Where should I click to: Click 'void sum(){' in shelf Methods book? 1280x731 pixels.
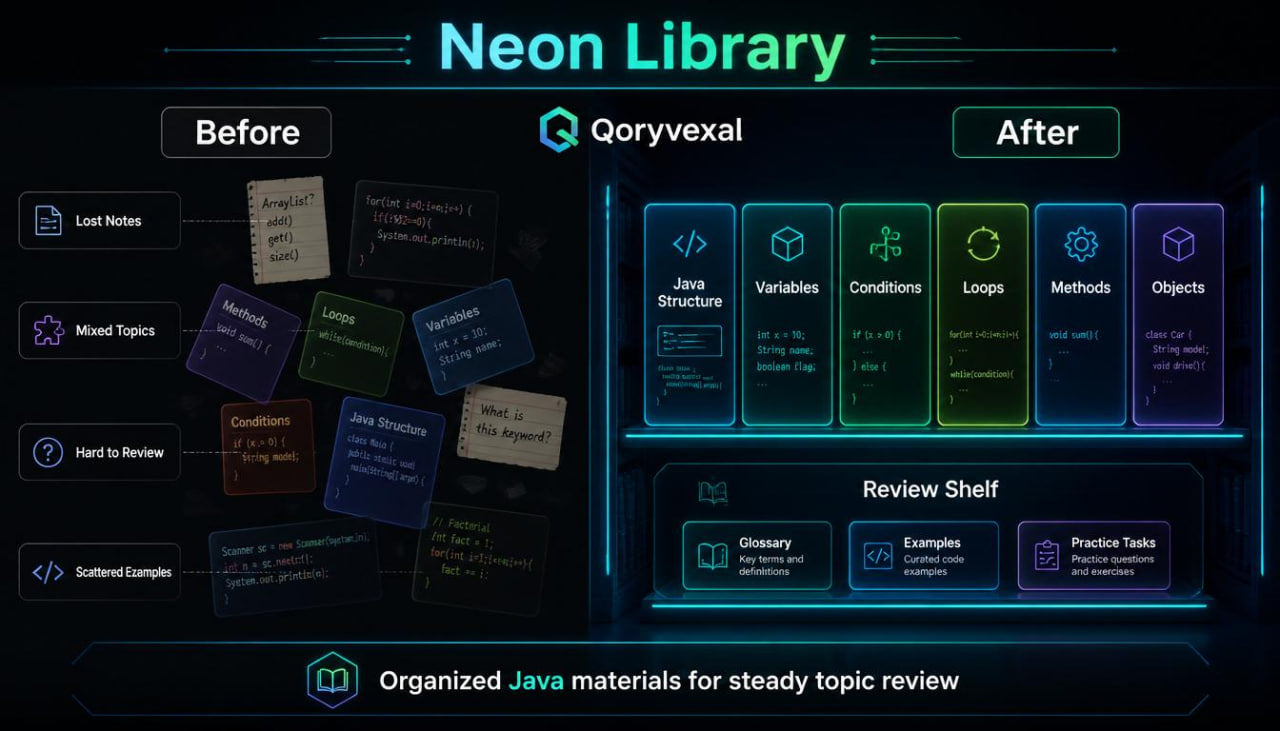[x=1075, y=334]
